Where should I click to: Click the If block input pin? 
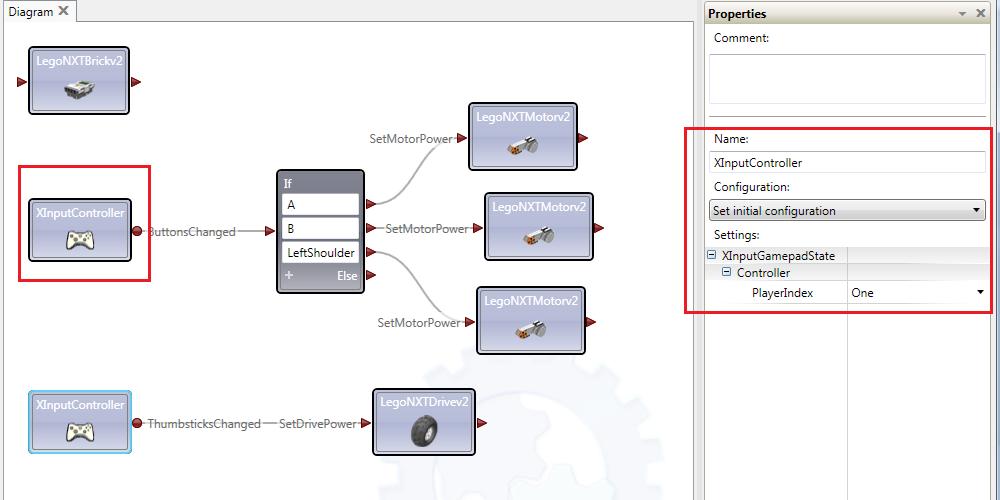[x=270, y=232]
